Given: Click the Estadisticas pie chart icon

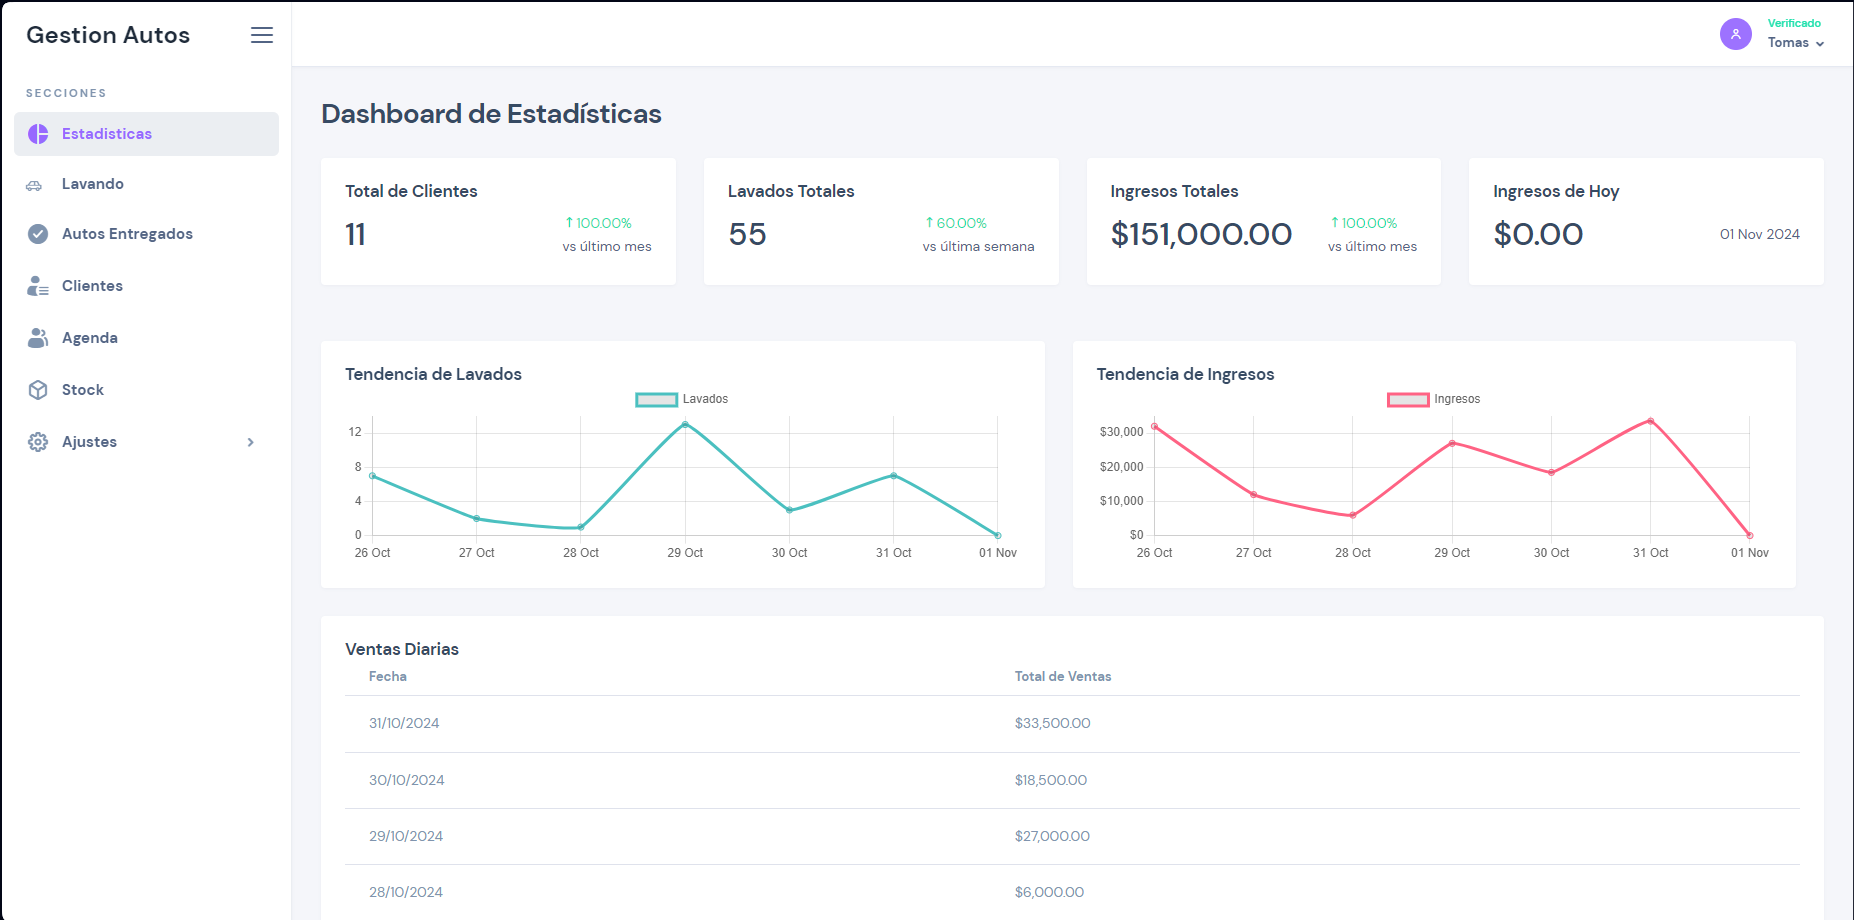Looking at the screenshot, I should (x=38, y=134).
